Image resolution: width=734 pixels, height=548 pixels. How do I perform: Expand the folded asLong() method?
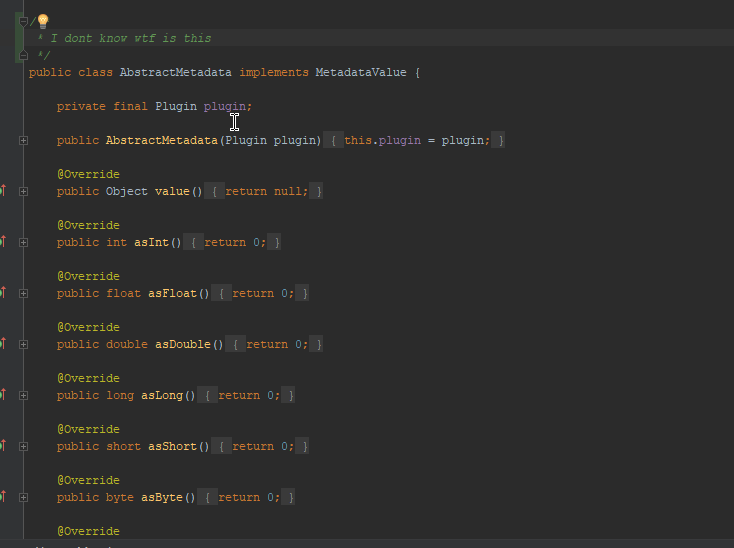(x=23, y=395)
